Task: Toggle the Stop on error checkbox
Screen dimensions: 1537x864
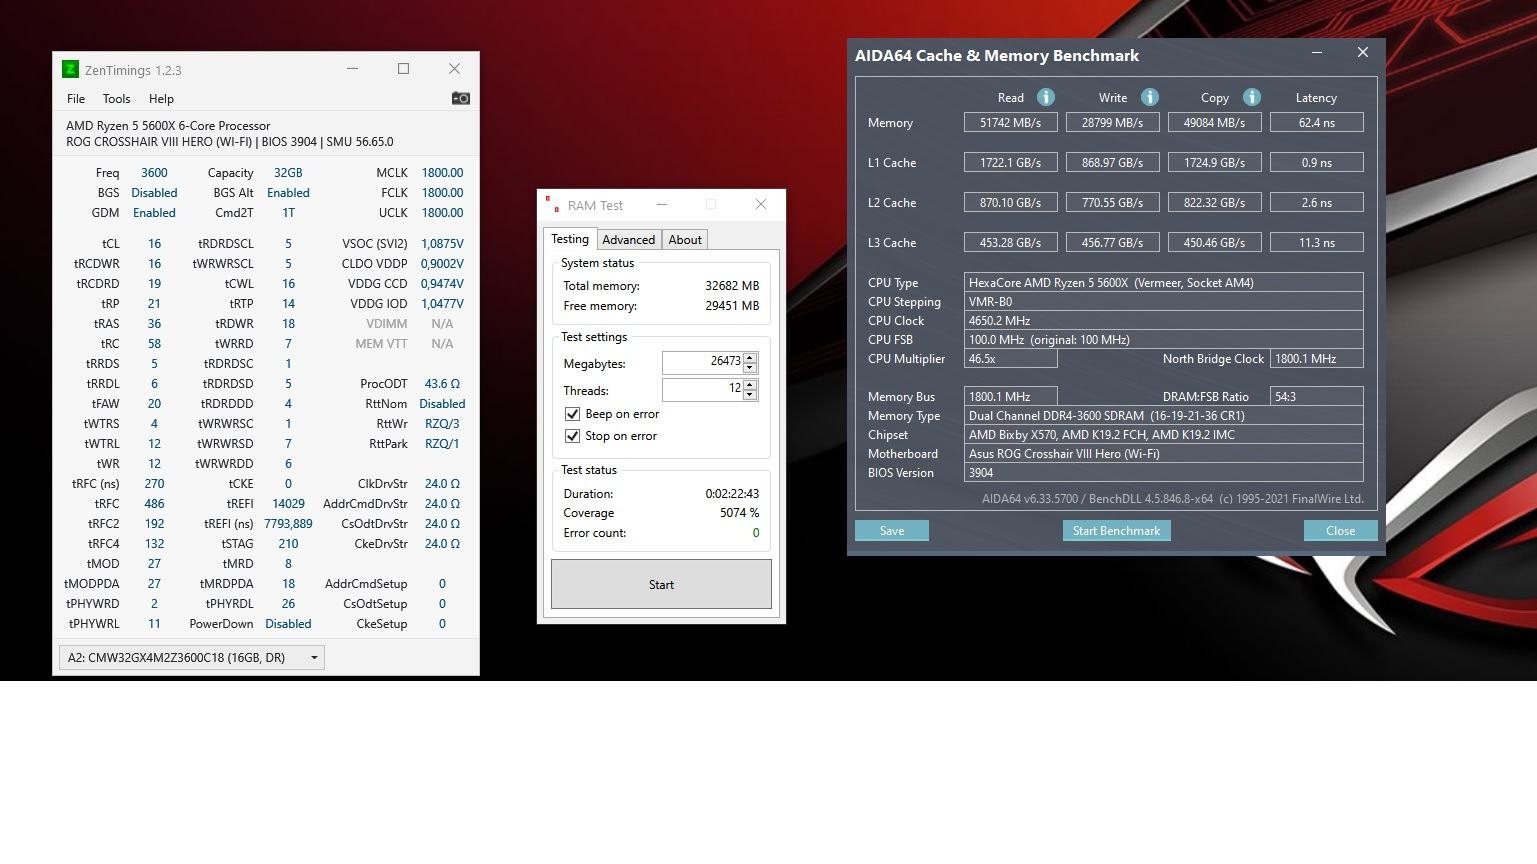Action: point(572,436)
